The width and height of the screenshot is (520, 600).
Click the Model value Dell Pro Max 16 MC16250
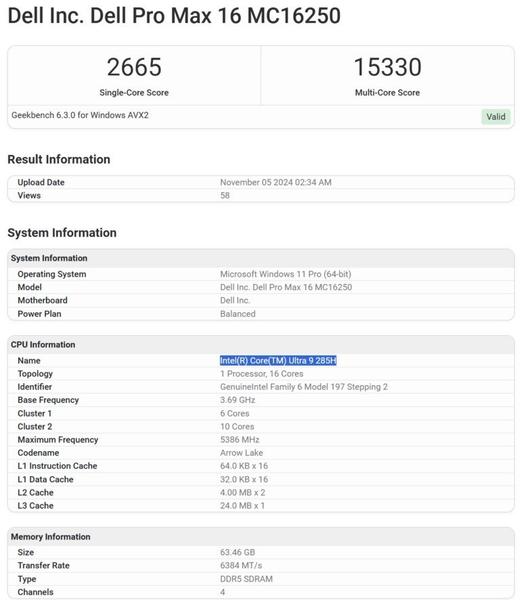(286, 287)
